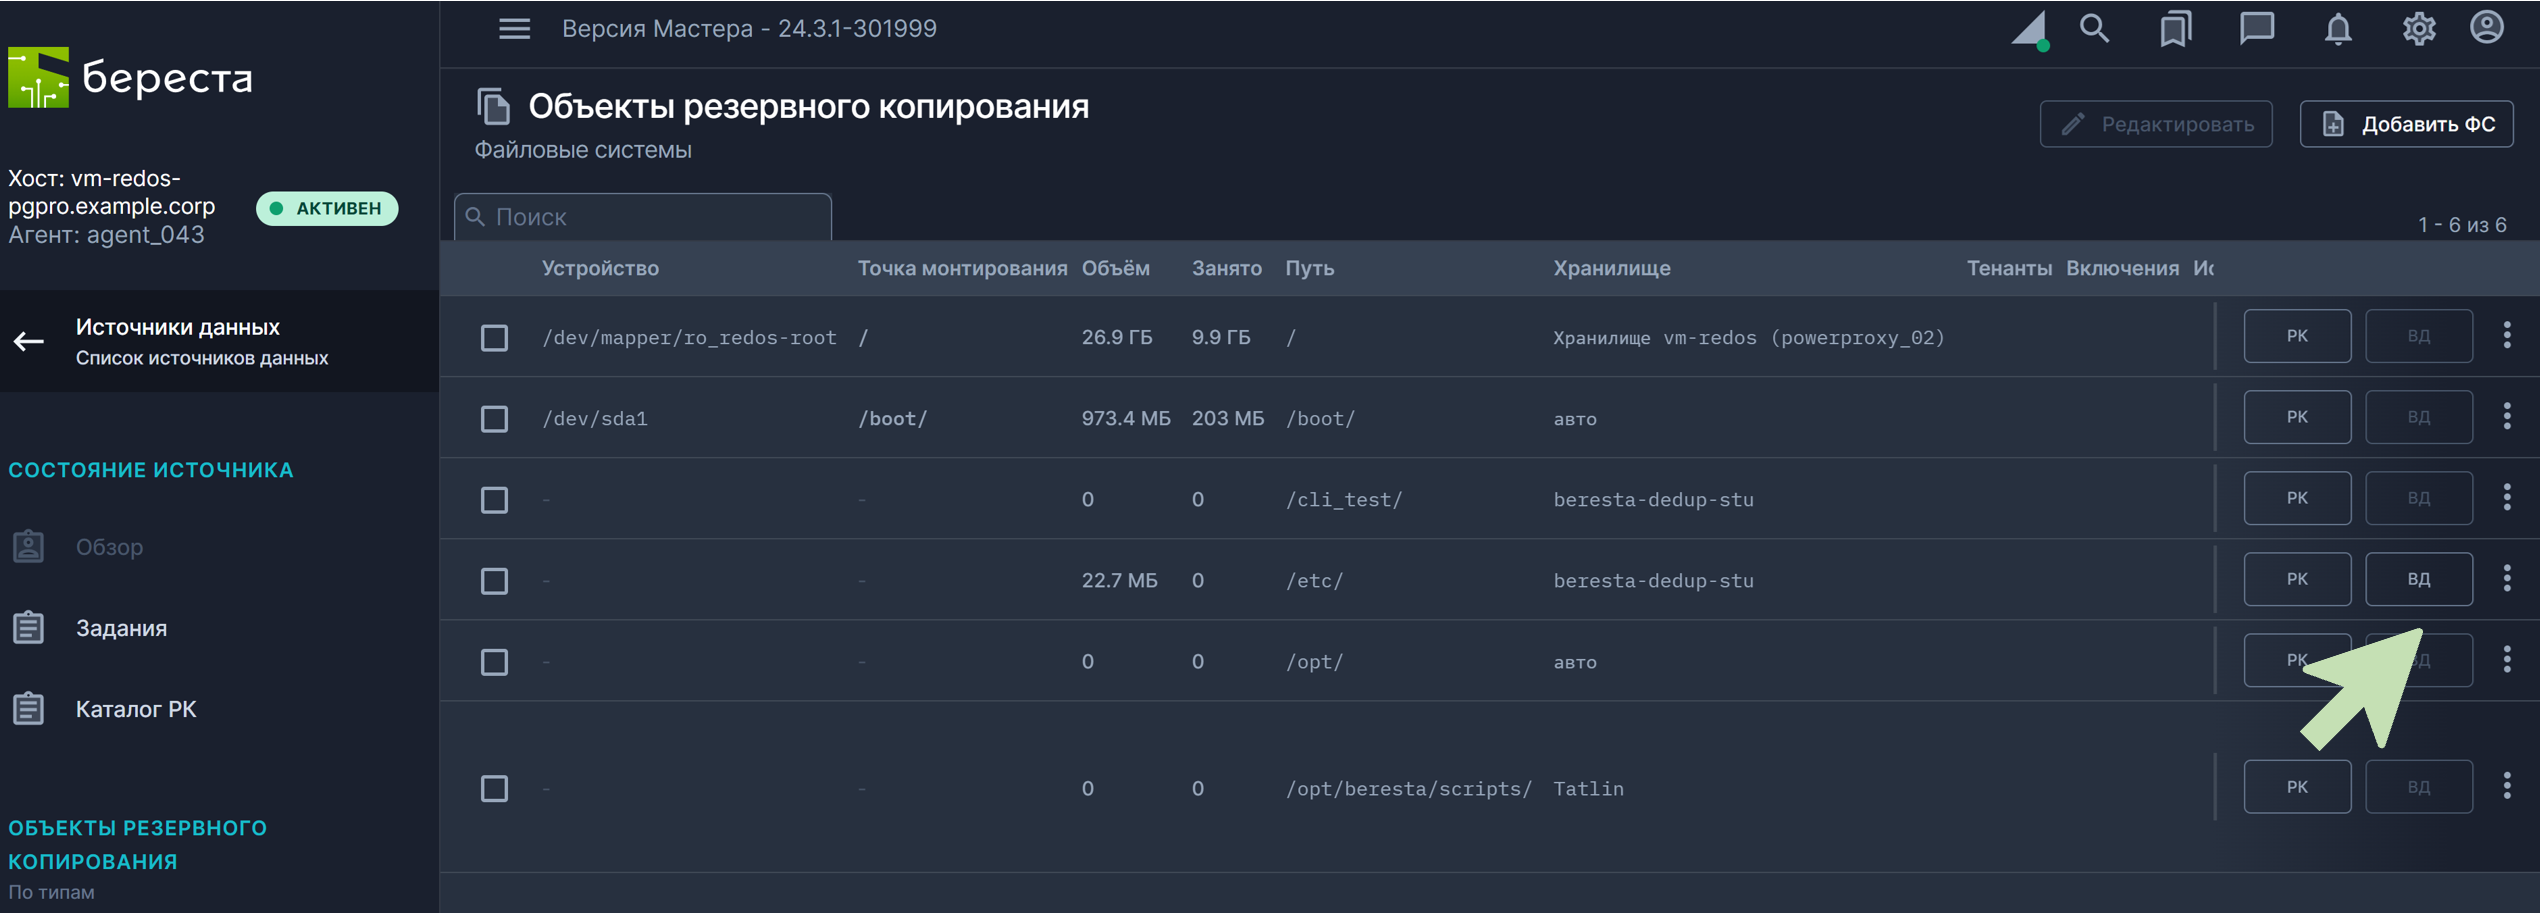Viewport: 2540px width, 913px height.
Task: Open settings gear icon
Action: click(x=2418, y=29)
